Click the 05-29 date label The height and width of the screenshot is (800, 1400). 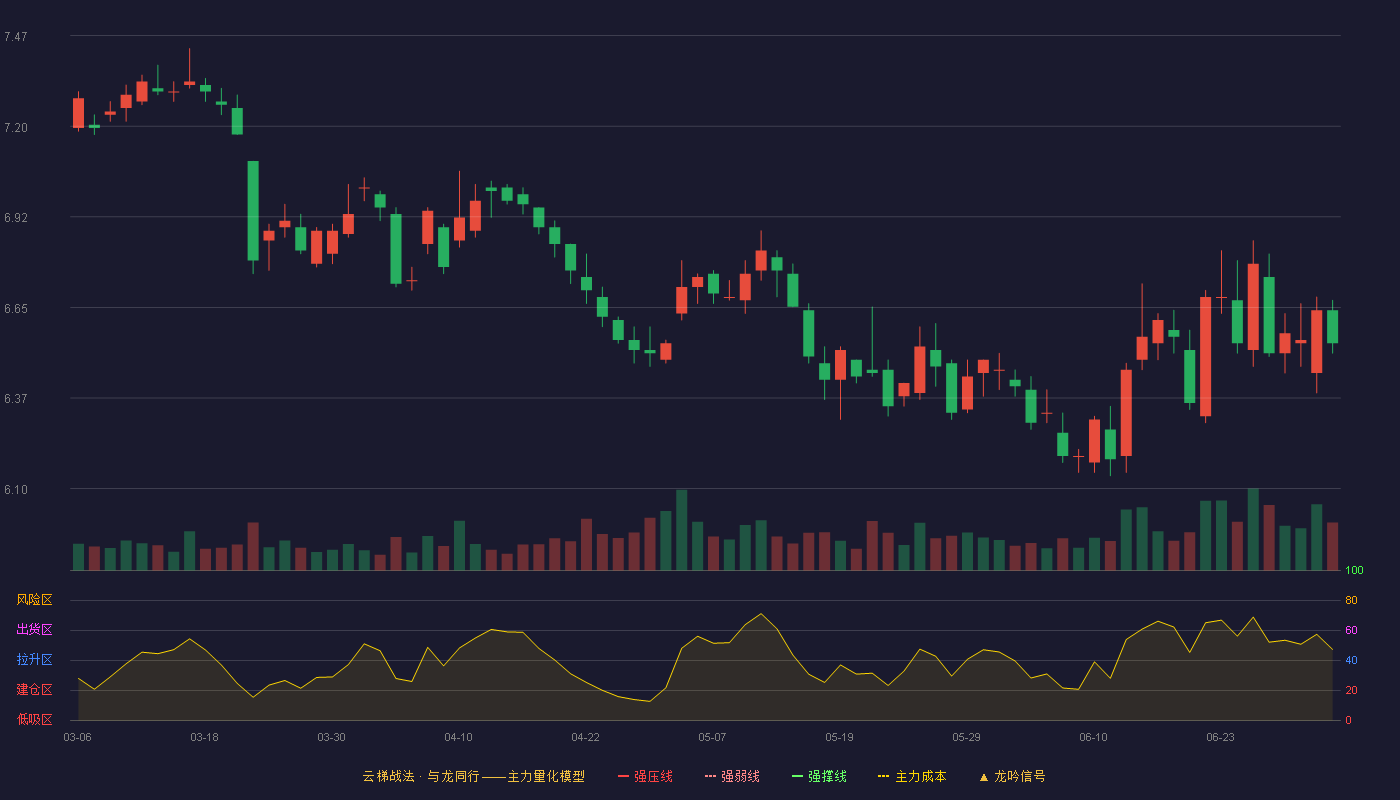(967, 737)
